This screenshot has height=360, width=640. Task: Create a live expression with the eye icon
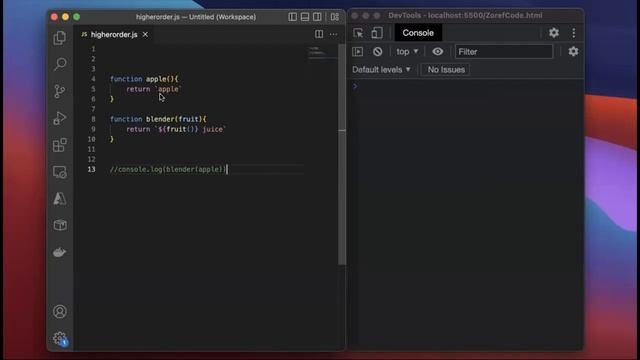[438, 51]
